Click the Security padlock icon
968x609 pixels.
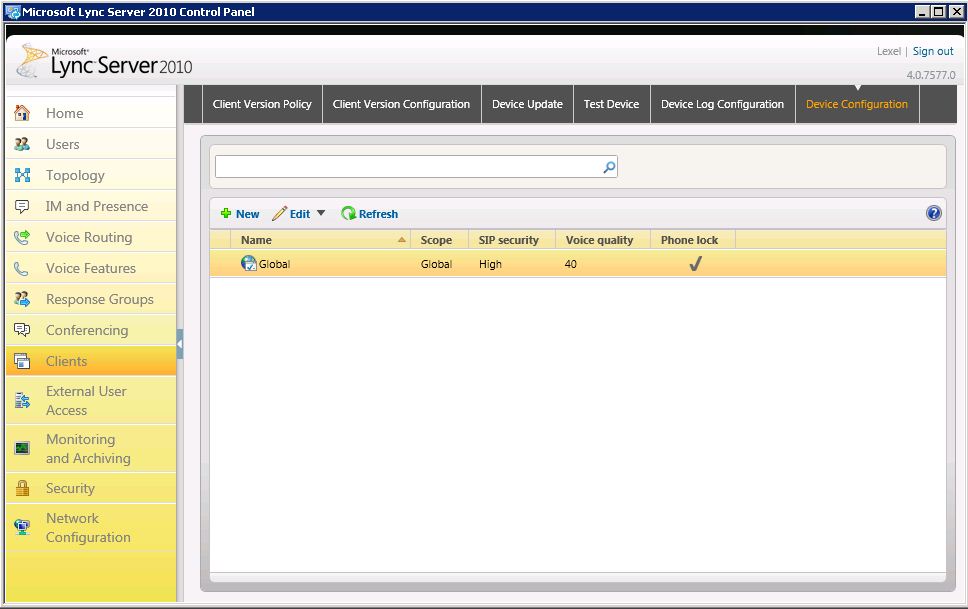pos(22,488)
